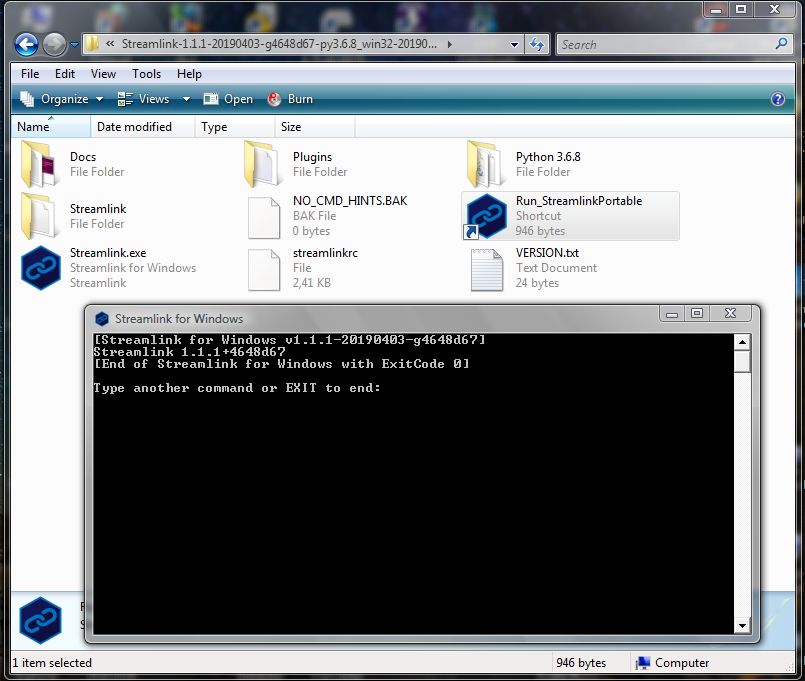This screenshot has height=681, width=805.
Task: Refresh the current folder view
Action: (x=538, y=44)
